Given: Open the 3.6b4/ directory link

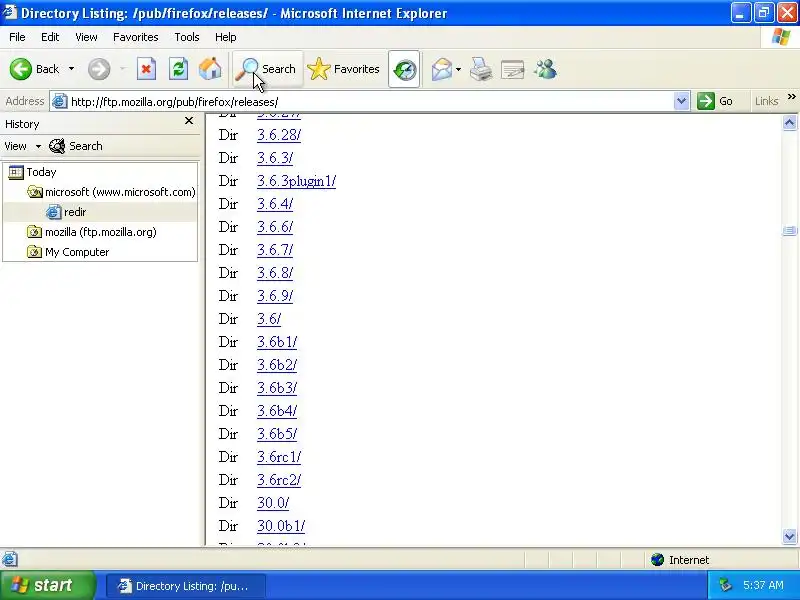Looking at the screenshot, I should tap(277, 411).
